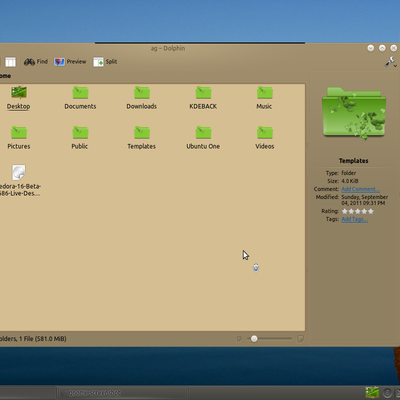Click the Templates title in info panel

point(354,161)
